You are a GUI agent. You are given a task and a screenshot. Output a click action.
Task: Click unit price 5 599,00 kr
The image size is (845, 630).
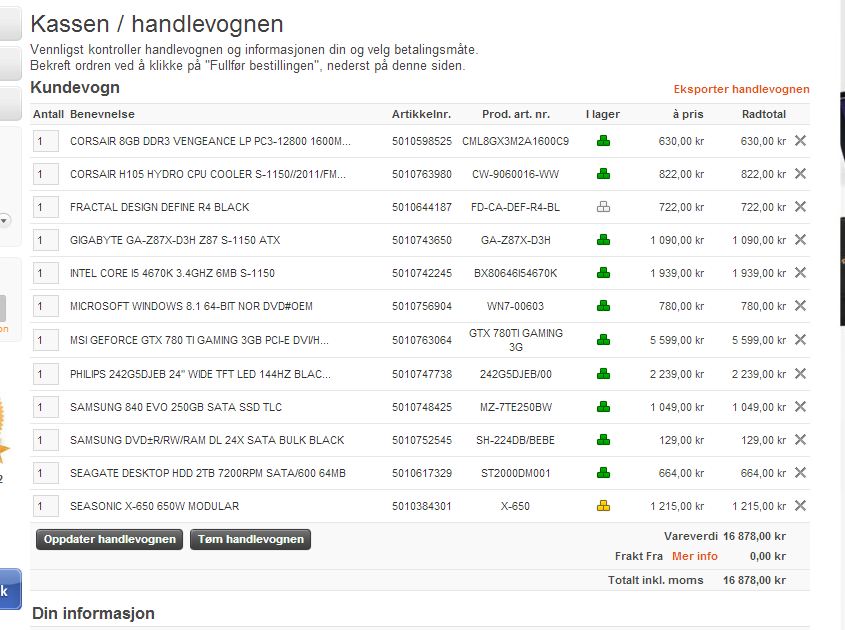point(677,340)
